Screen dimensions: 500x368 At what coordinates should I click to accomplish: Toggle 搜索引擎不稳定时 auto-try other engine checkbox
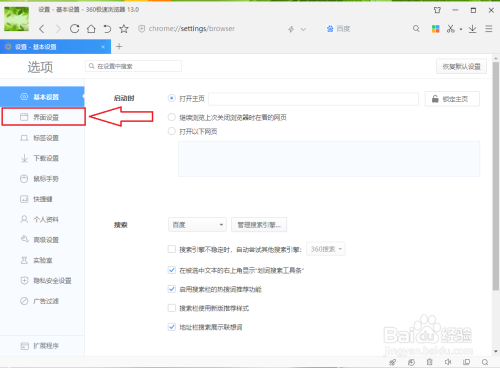click(x=172, y=249)
